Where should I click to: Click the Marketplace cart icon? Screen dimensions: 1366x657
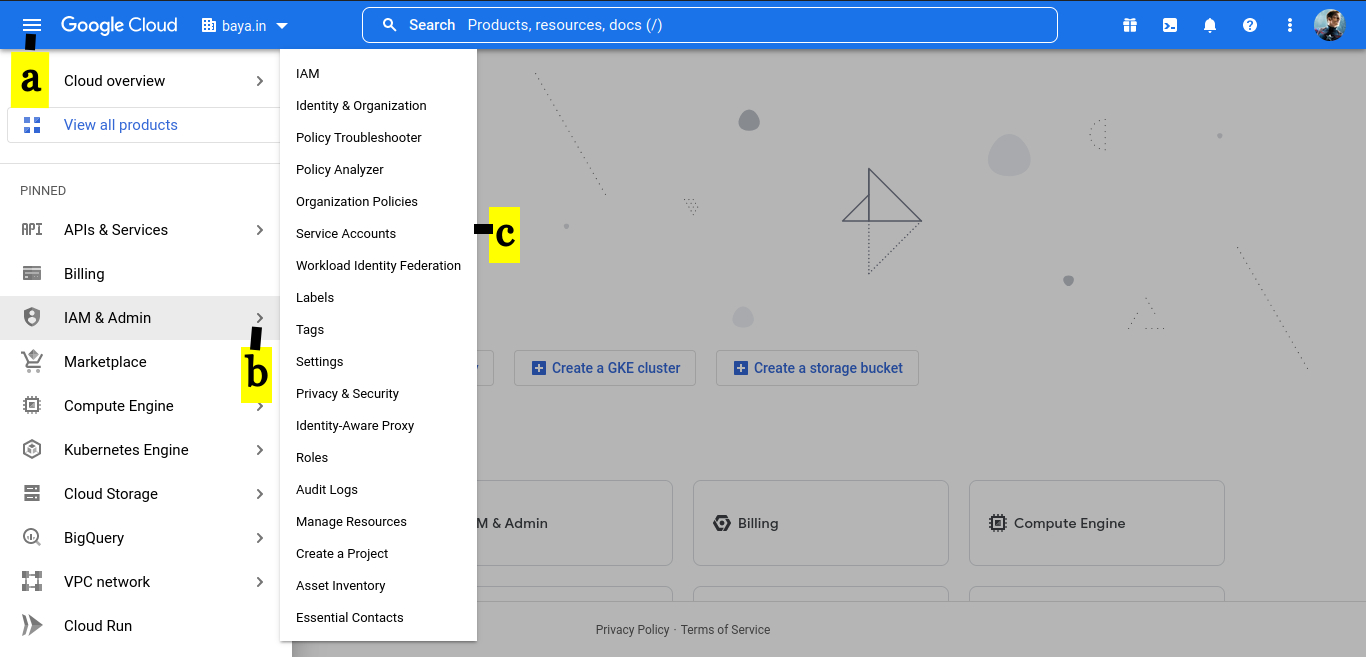[x=32, y=362]
